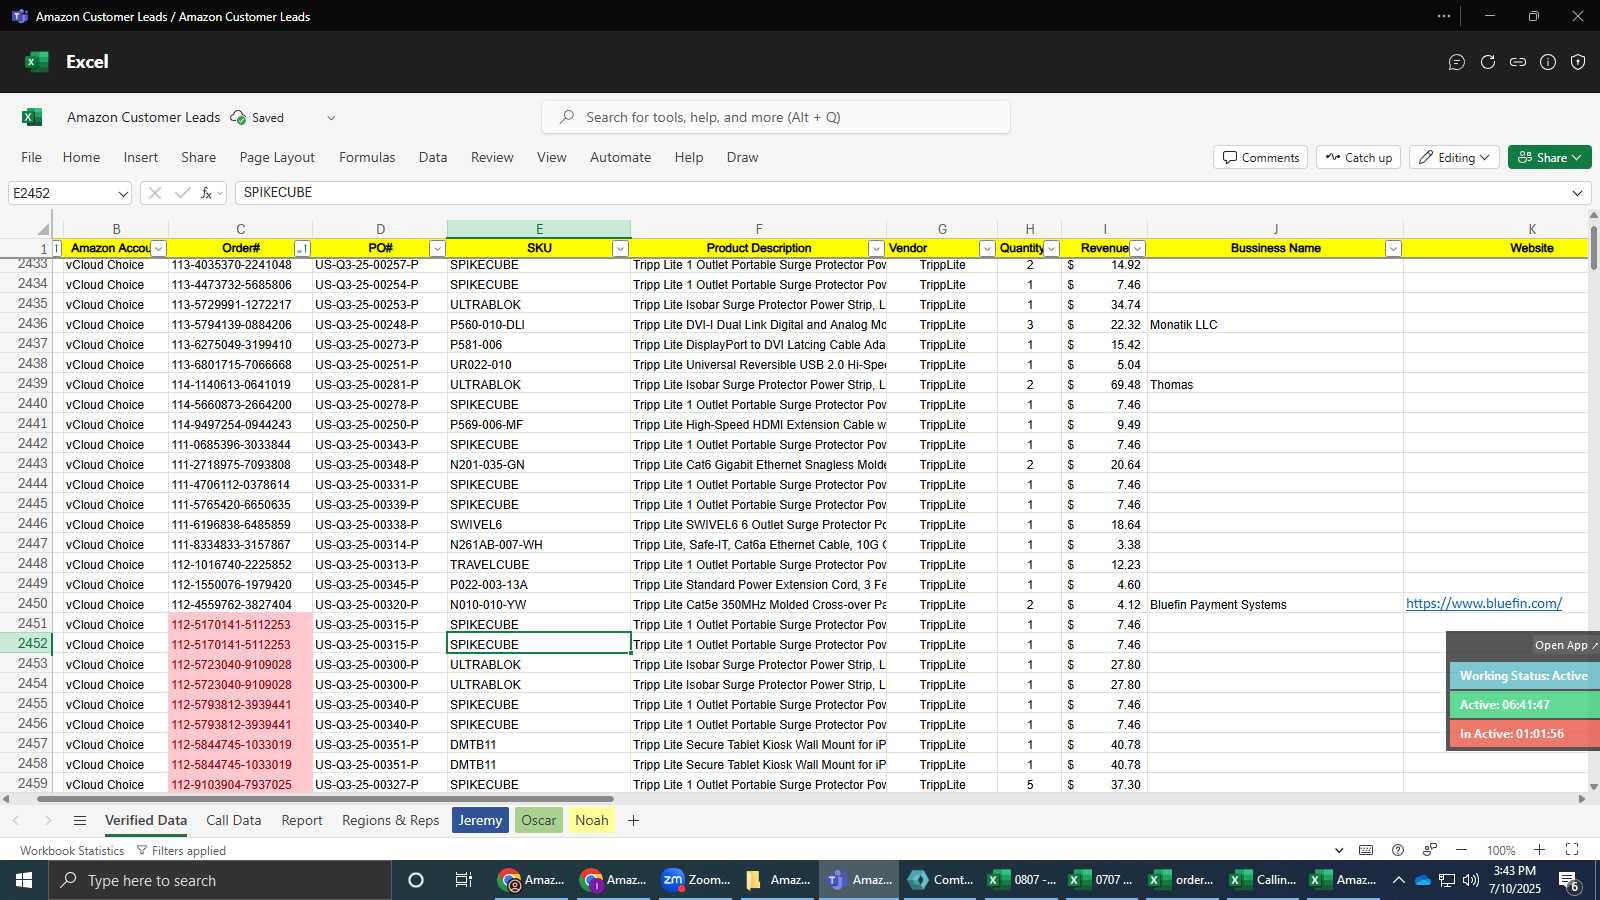Open the more options ellipsis in title bar

click(x=1444, y=16)
